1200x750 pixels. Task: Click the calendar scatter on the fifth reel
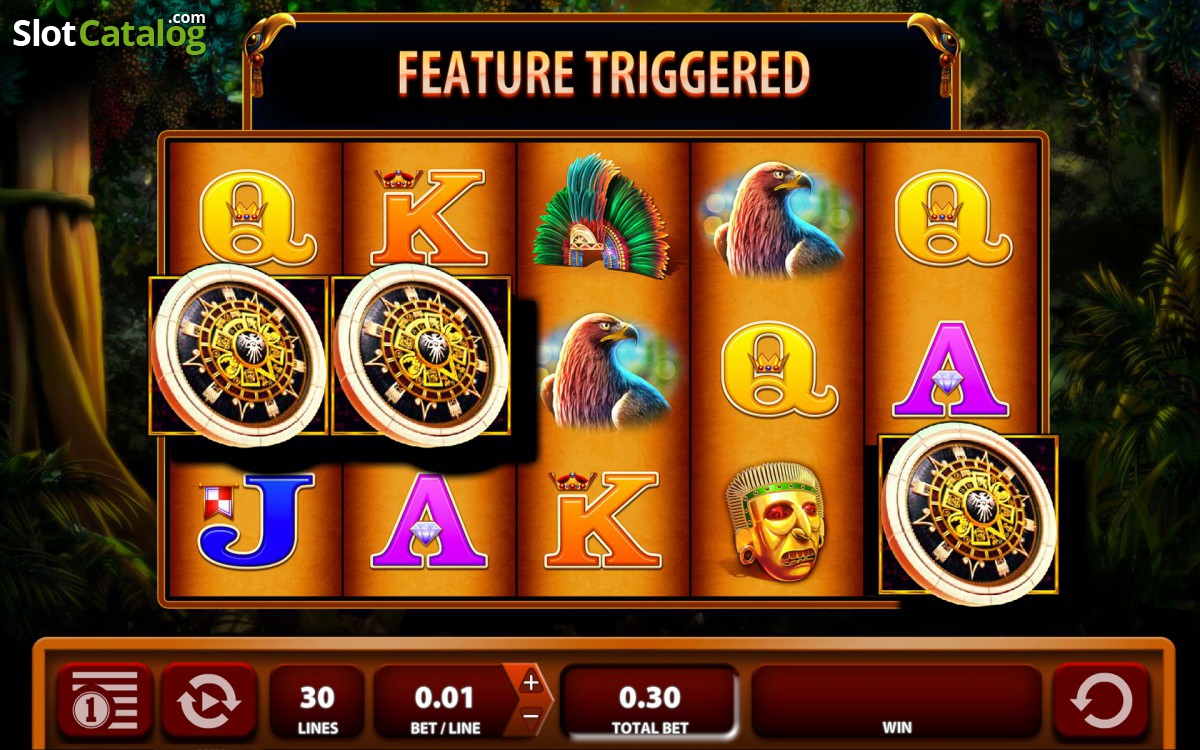pyautogui.click(x=968, y=513)
